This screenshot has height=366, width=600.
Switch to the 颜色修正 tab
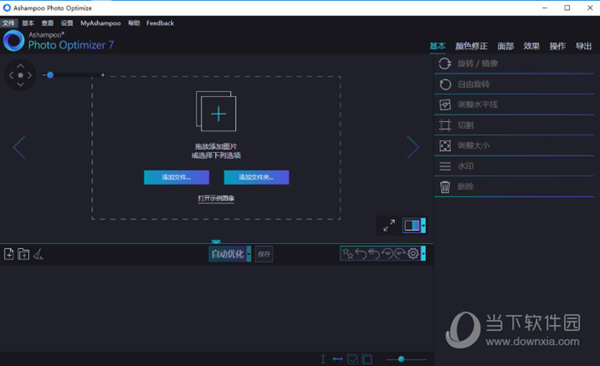pyautogui.click(x=471, y=46)
